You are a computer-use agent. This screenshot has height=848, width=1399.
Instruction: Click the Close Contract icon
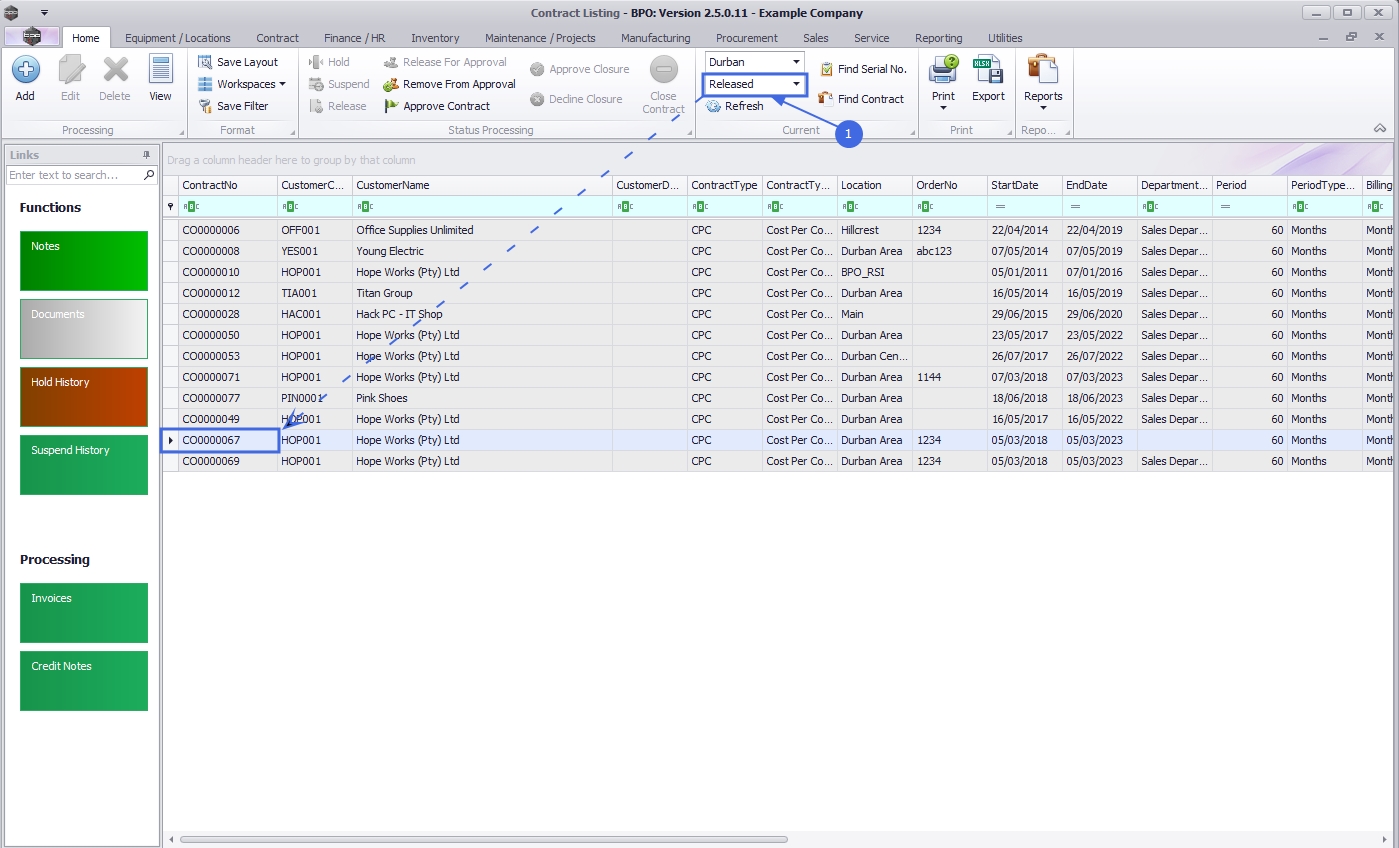pyautogui.click(x=664, y=70)
